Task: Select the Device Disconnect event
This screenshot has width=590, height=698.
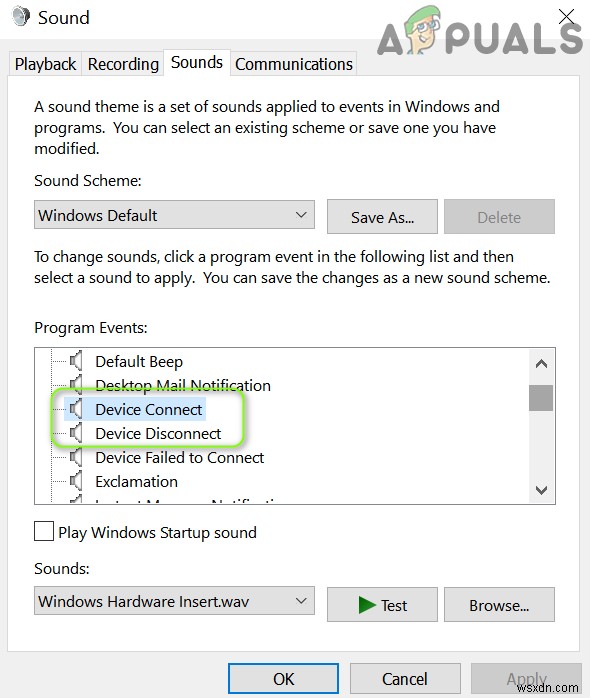Action: (158, 433)
